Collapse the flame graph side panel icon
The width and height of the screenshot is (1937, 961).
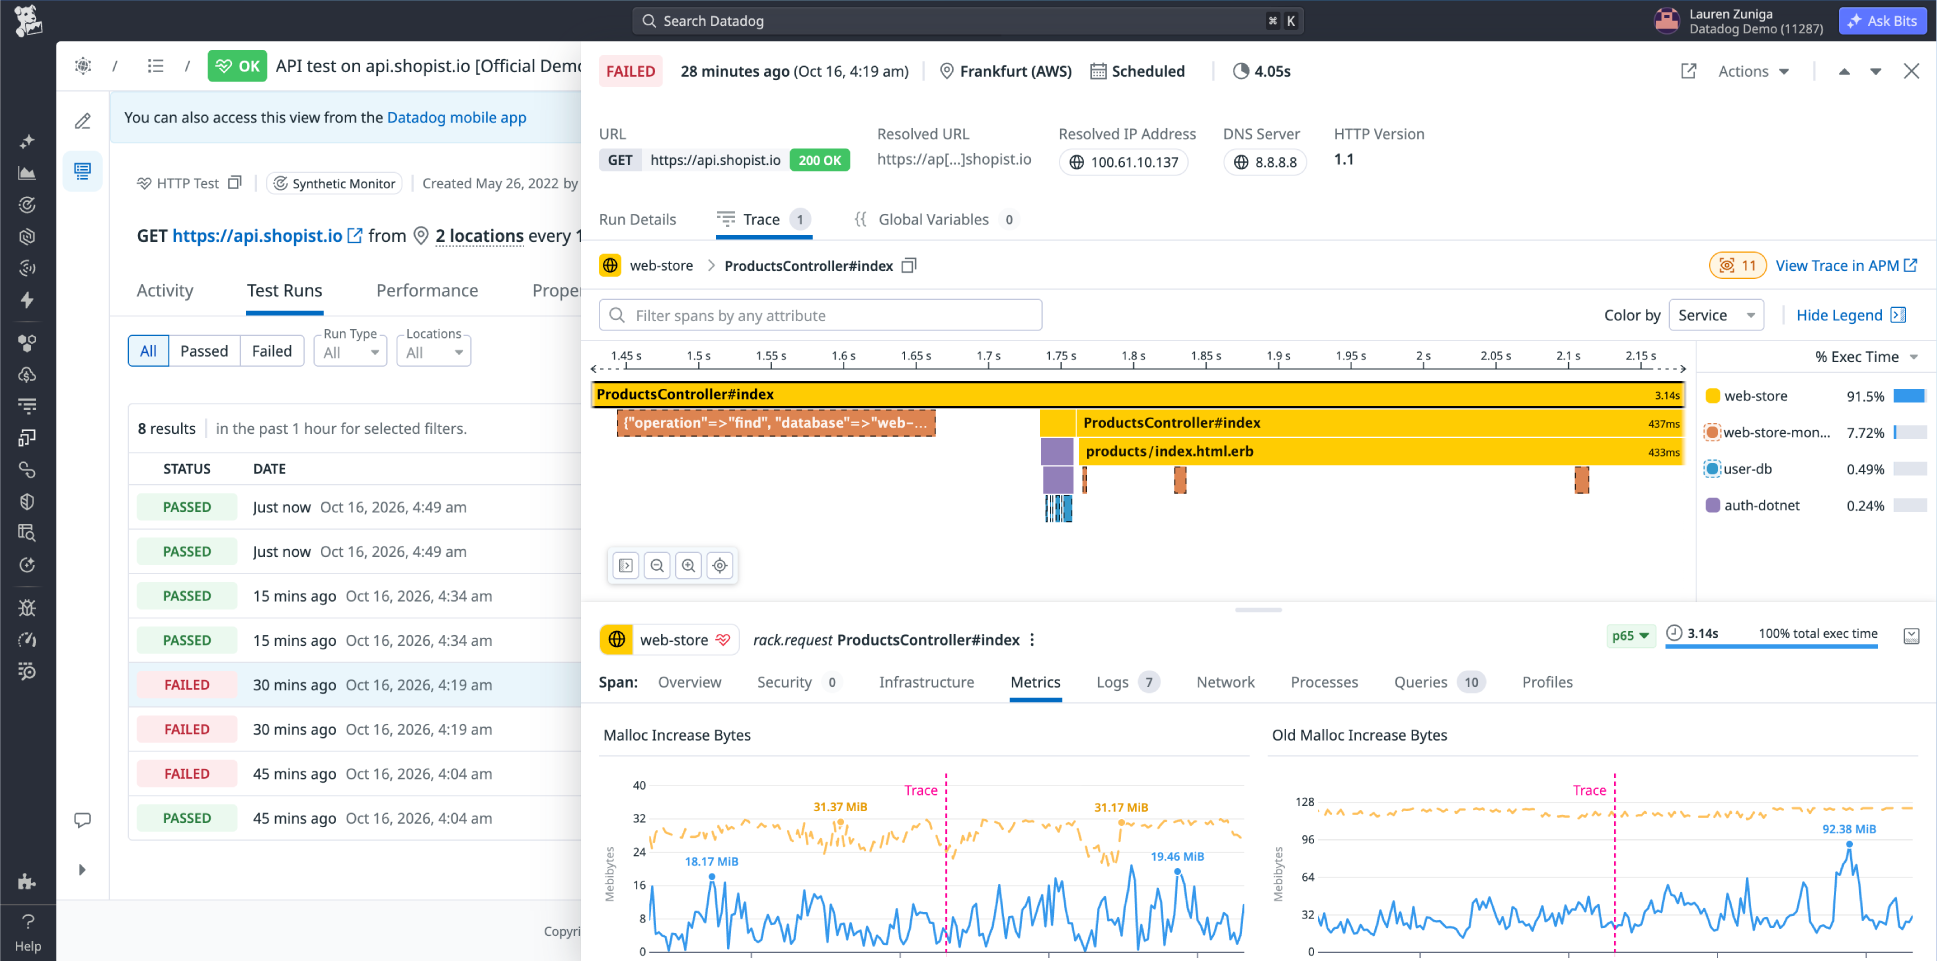[x=626, y=566]
